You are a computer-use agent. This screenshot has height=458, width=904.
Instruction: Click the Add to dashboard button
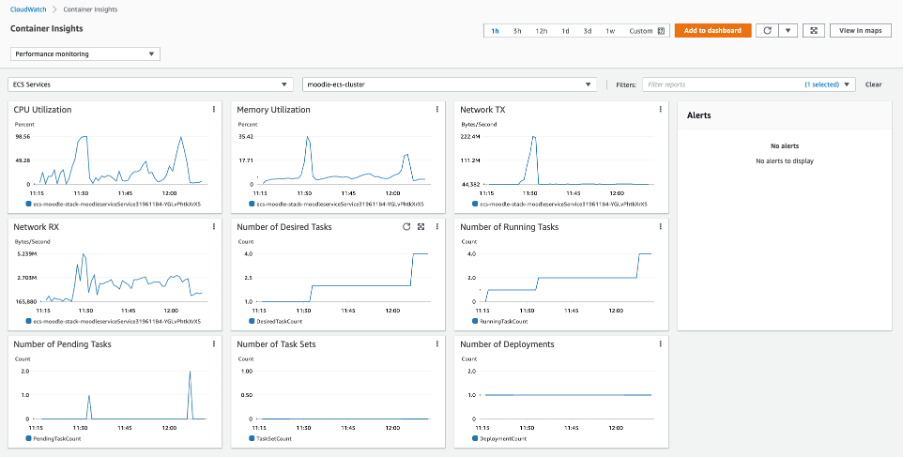pyautogui.click(x=712, y=31)
